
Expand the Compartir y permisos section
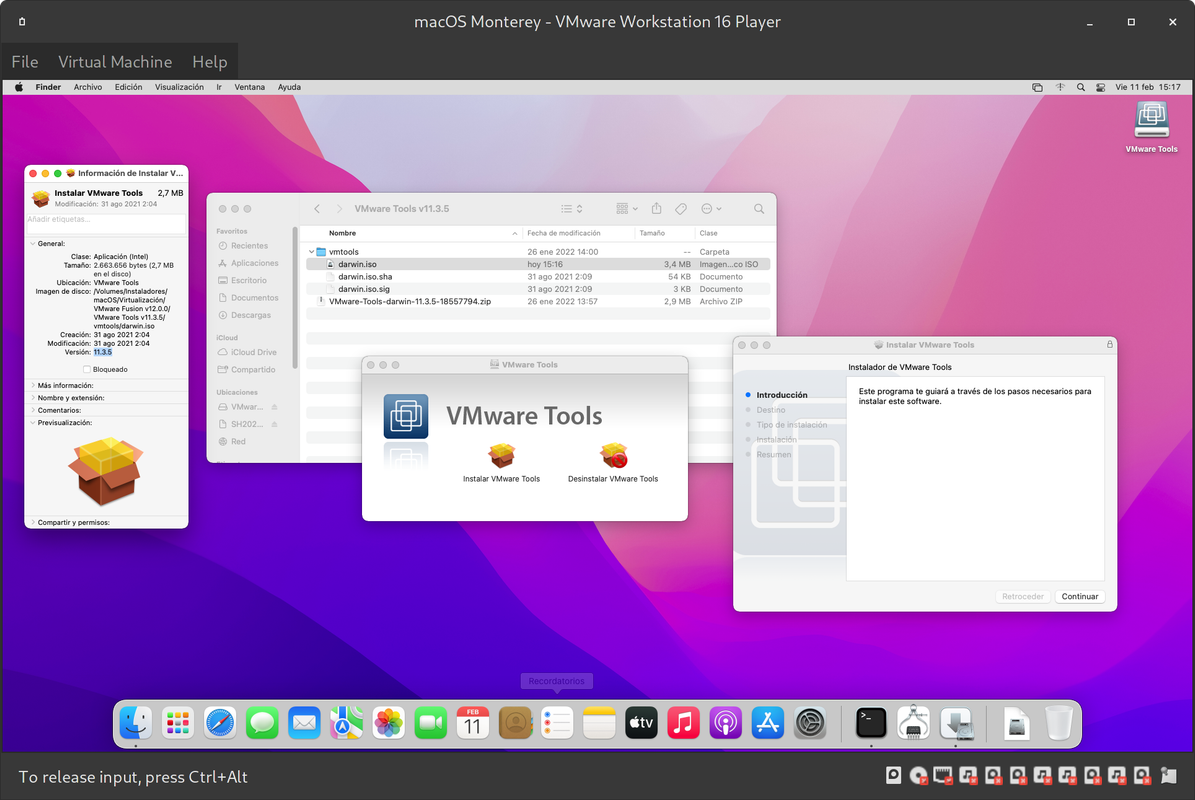coord(33,523)
